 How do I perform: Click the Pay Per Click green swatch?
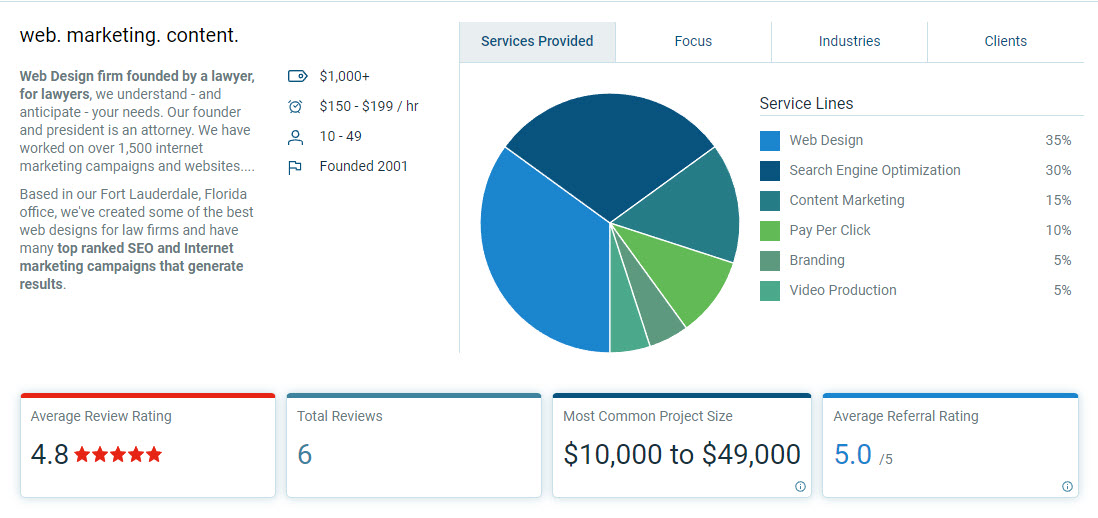click(769, 231)
